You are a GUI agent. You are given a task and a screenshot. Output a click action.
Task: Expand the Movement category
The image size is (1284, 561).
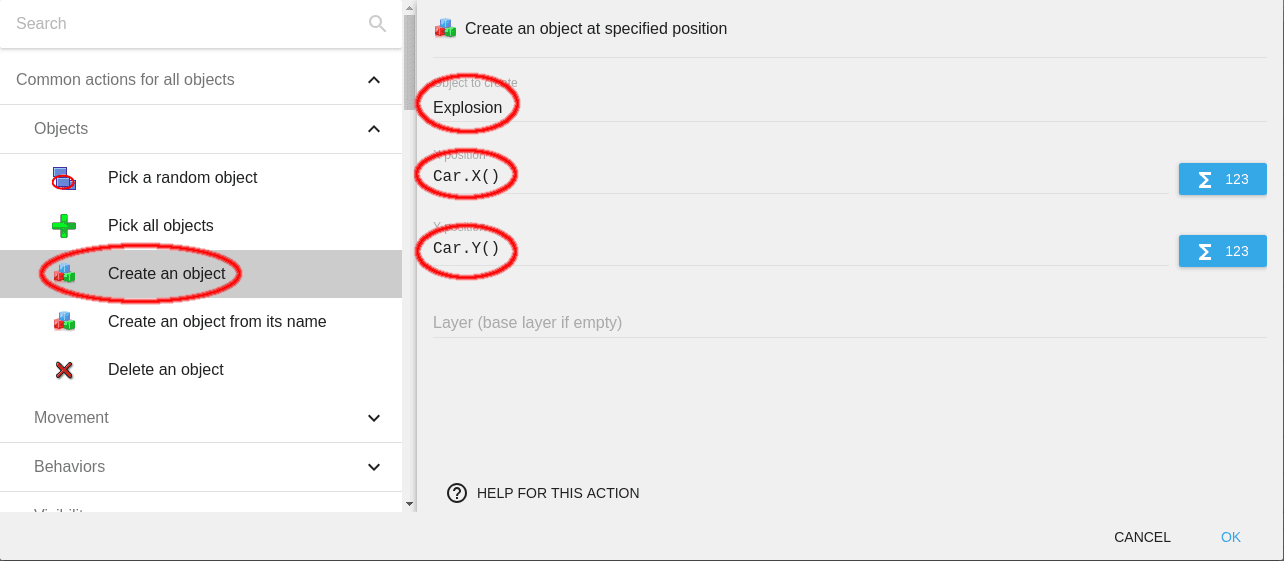[374, 418]
